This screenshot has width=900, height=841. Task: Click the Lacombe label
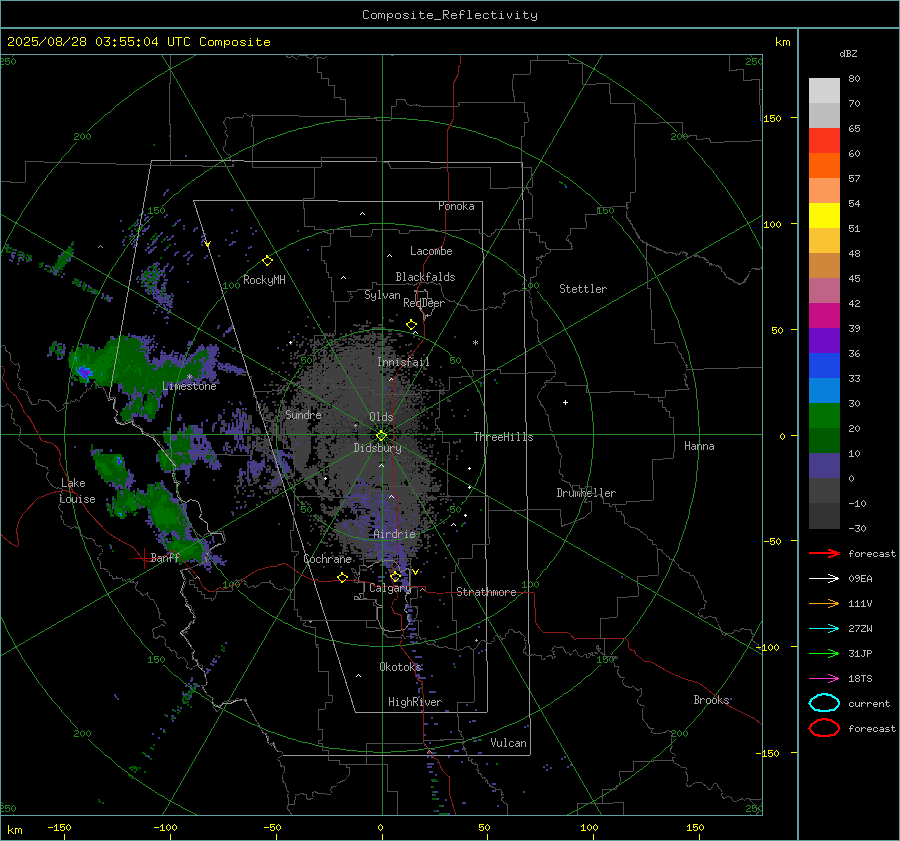[431, 251]
